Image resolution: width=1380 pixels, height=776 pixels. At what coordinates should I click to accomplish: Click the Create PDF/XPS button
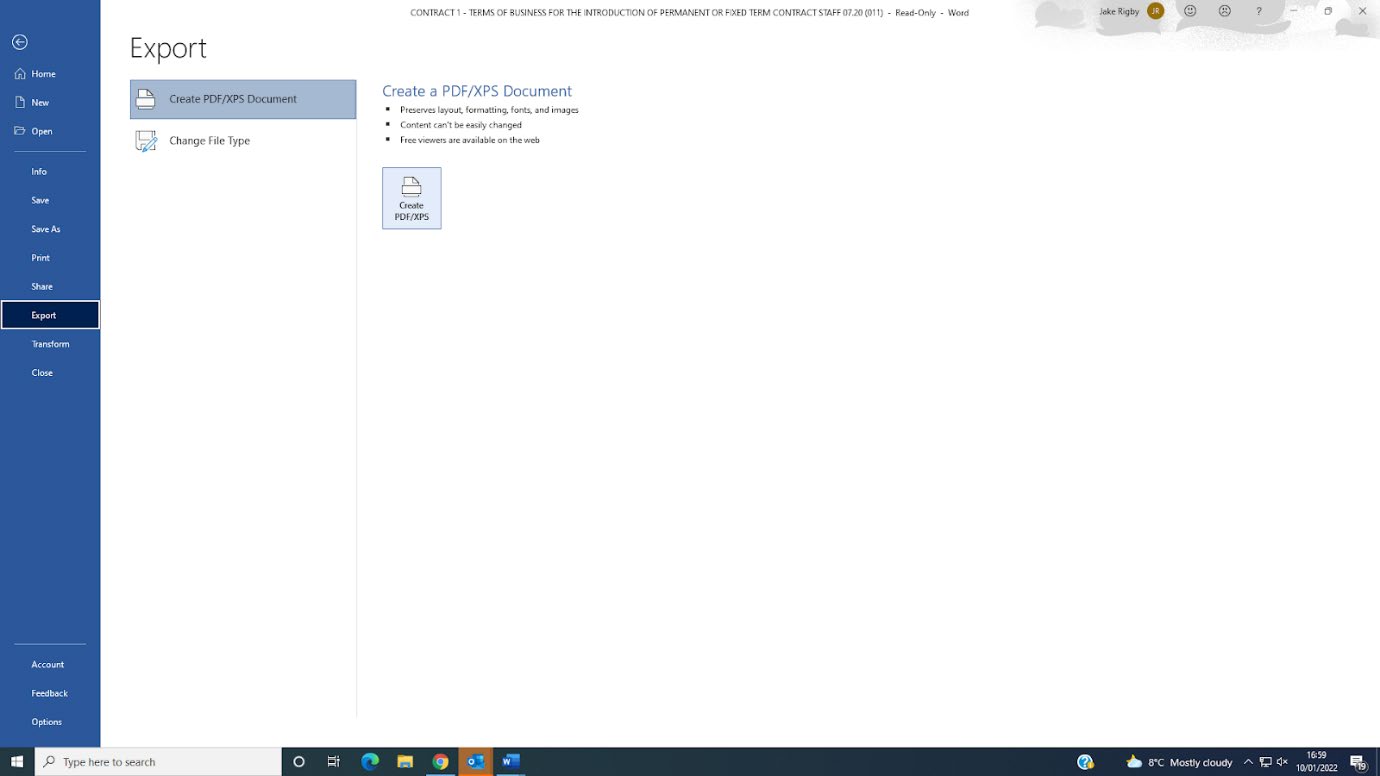tap(411, 198)
